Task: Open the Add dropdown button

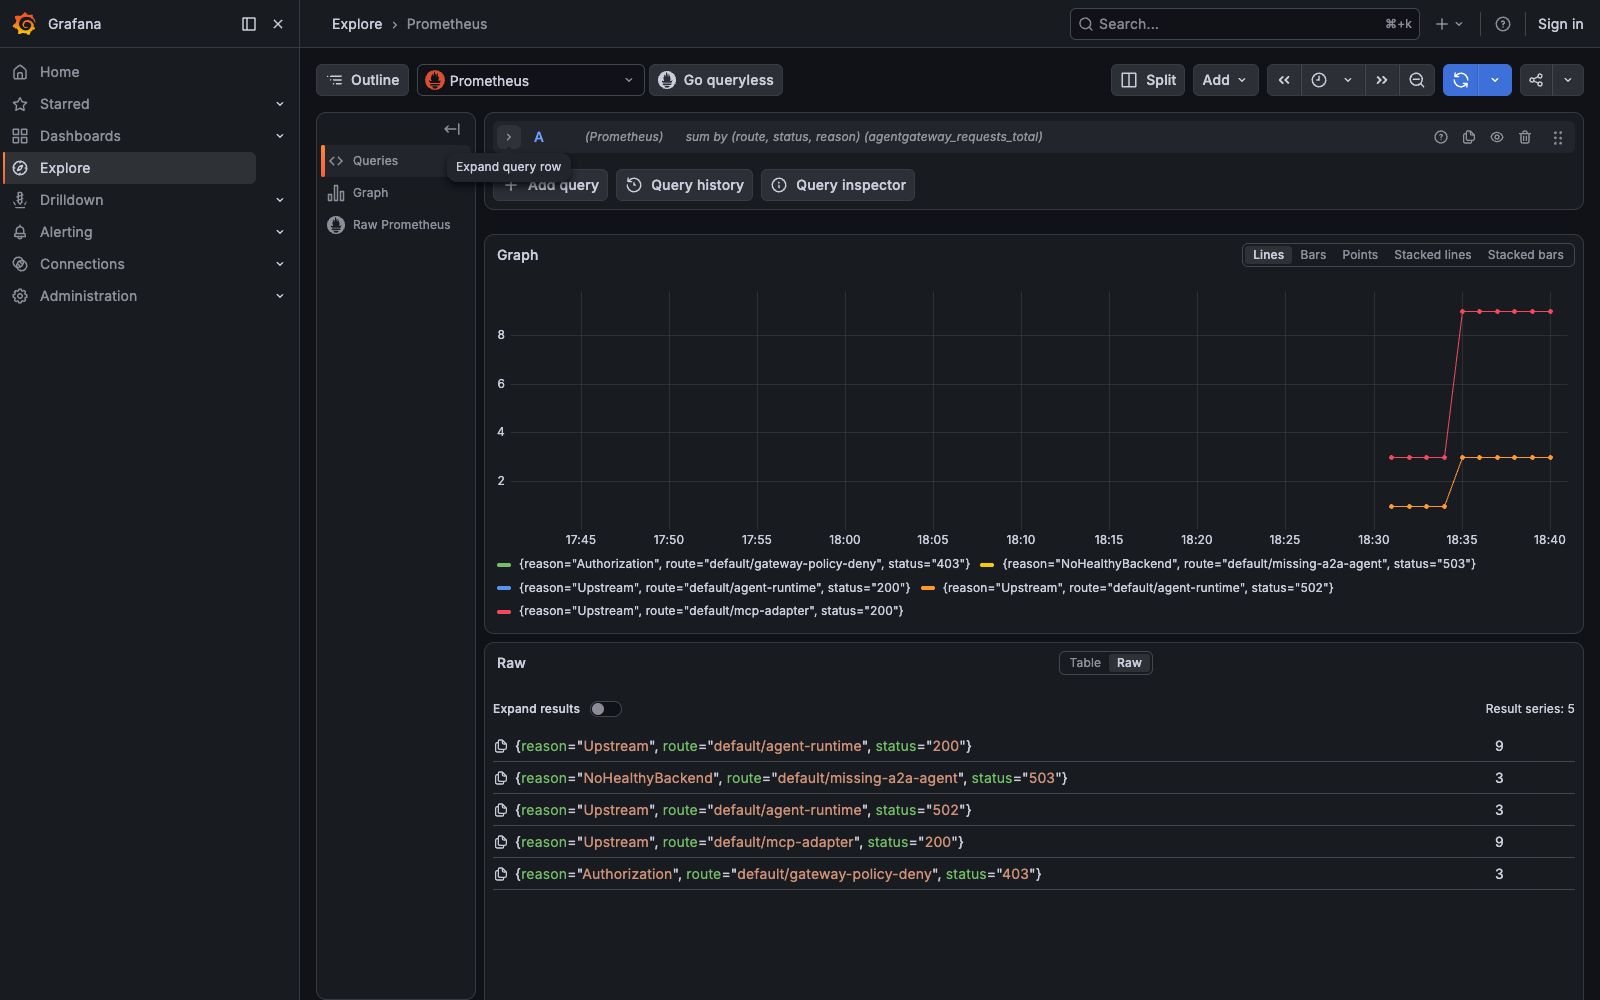Action: tap(1225, 80)
